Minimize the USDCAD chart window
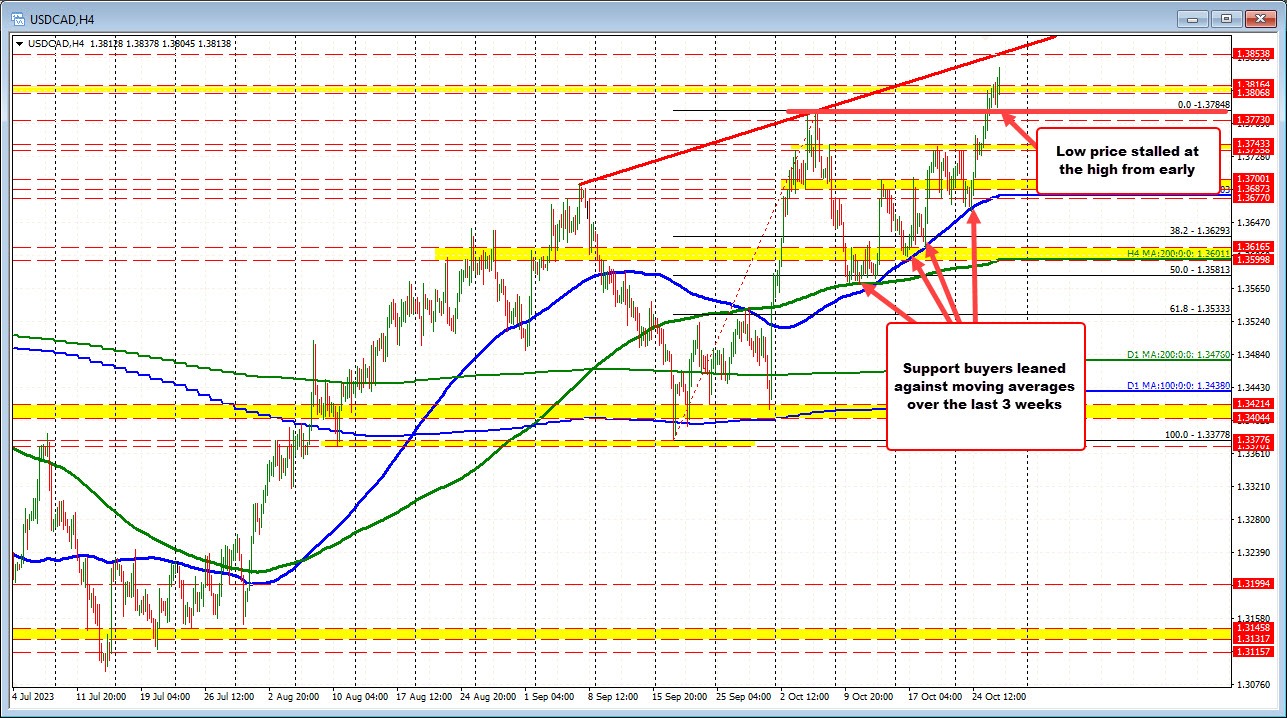 click(x=1193, y=18)
